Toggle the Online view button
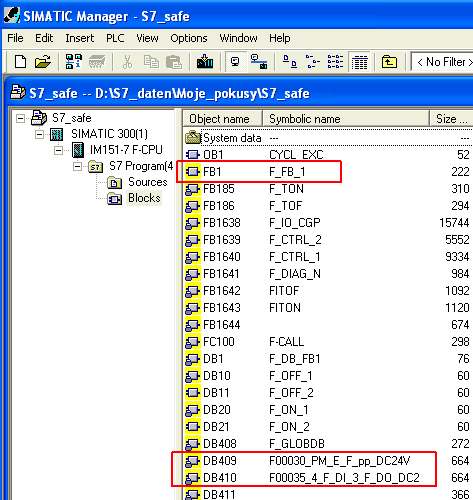473x500 pixels. pyautogui.click(x=259, y=62)
